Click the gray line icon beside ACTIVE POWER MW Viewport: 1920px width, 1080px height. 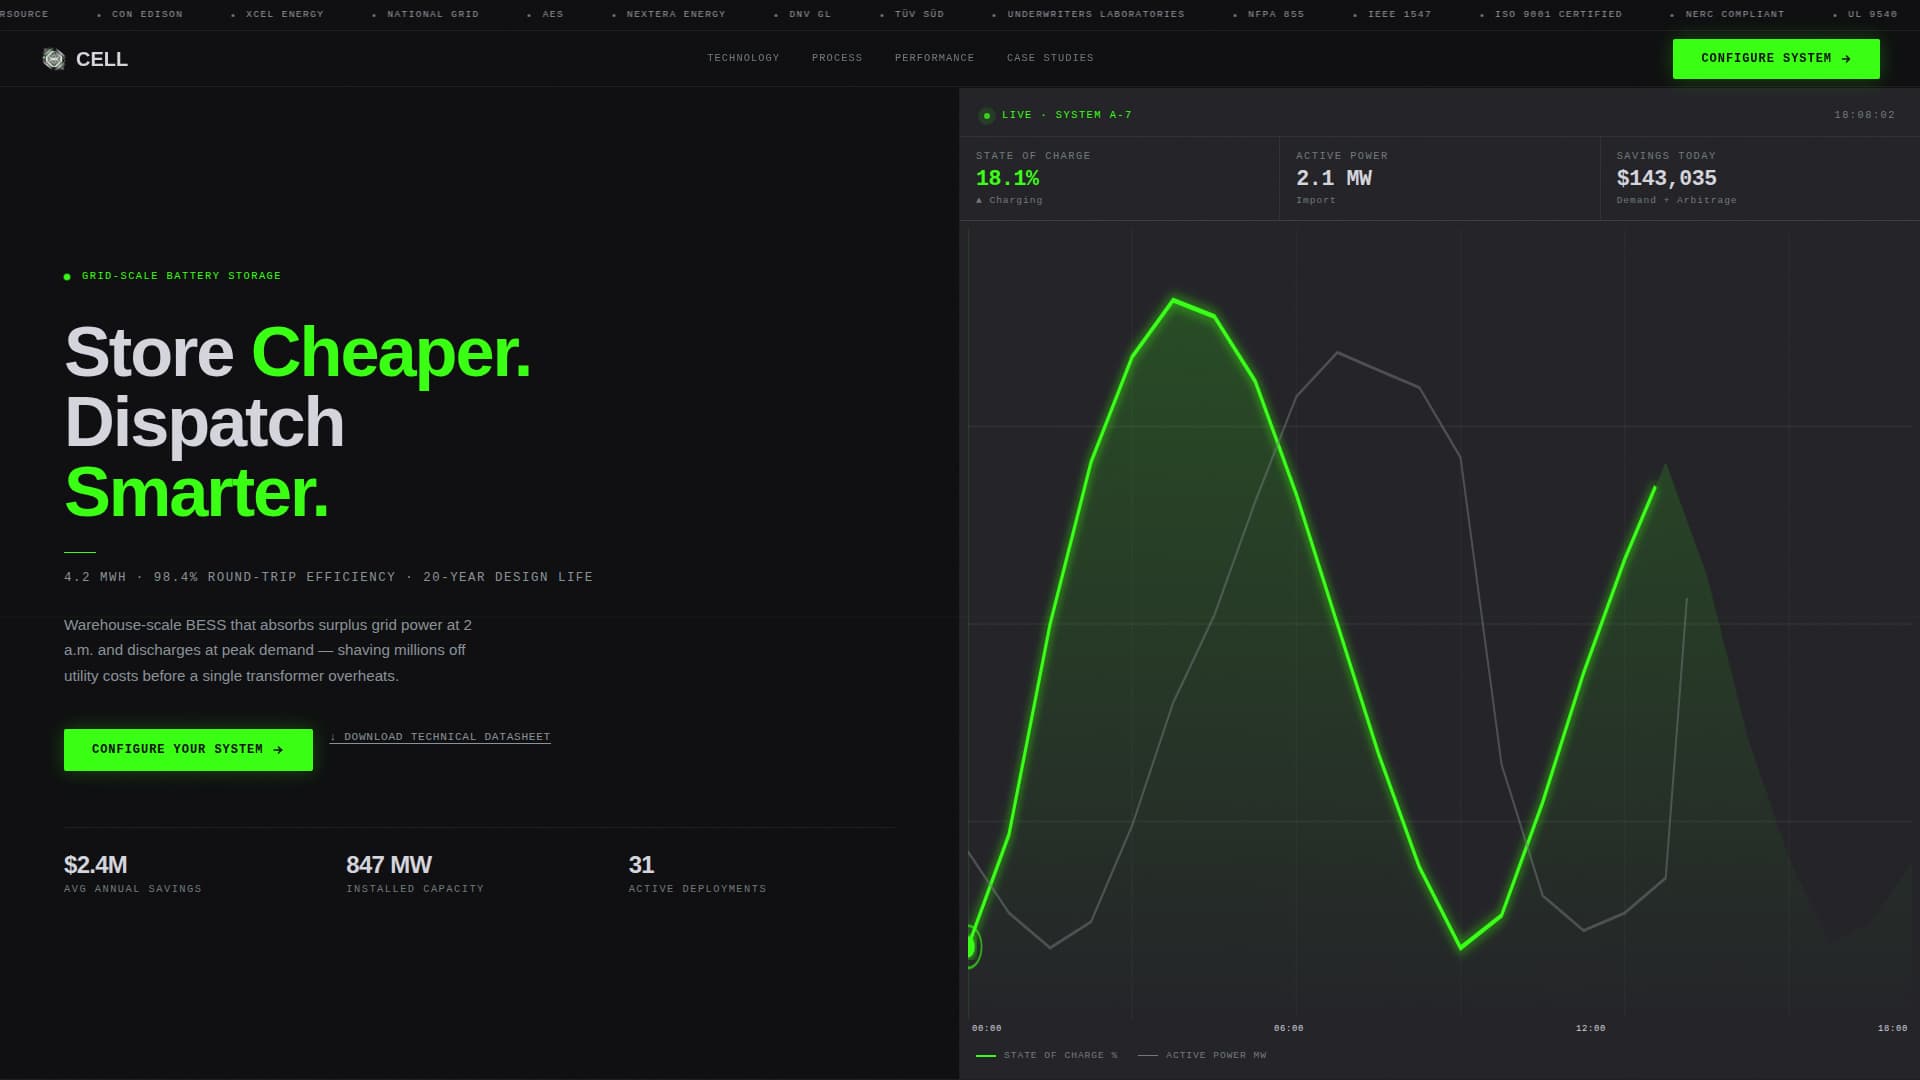[1150, 1055]
